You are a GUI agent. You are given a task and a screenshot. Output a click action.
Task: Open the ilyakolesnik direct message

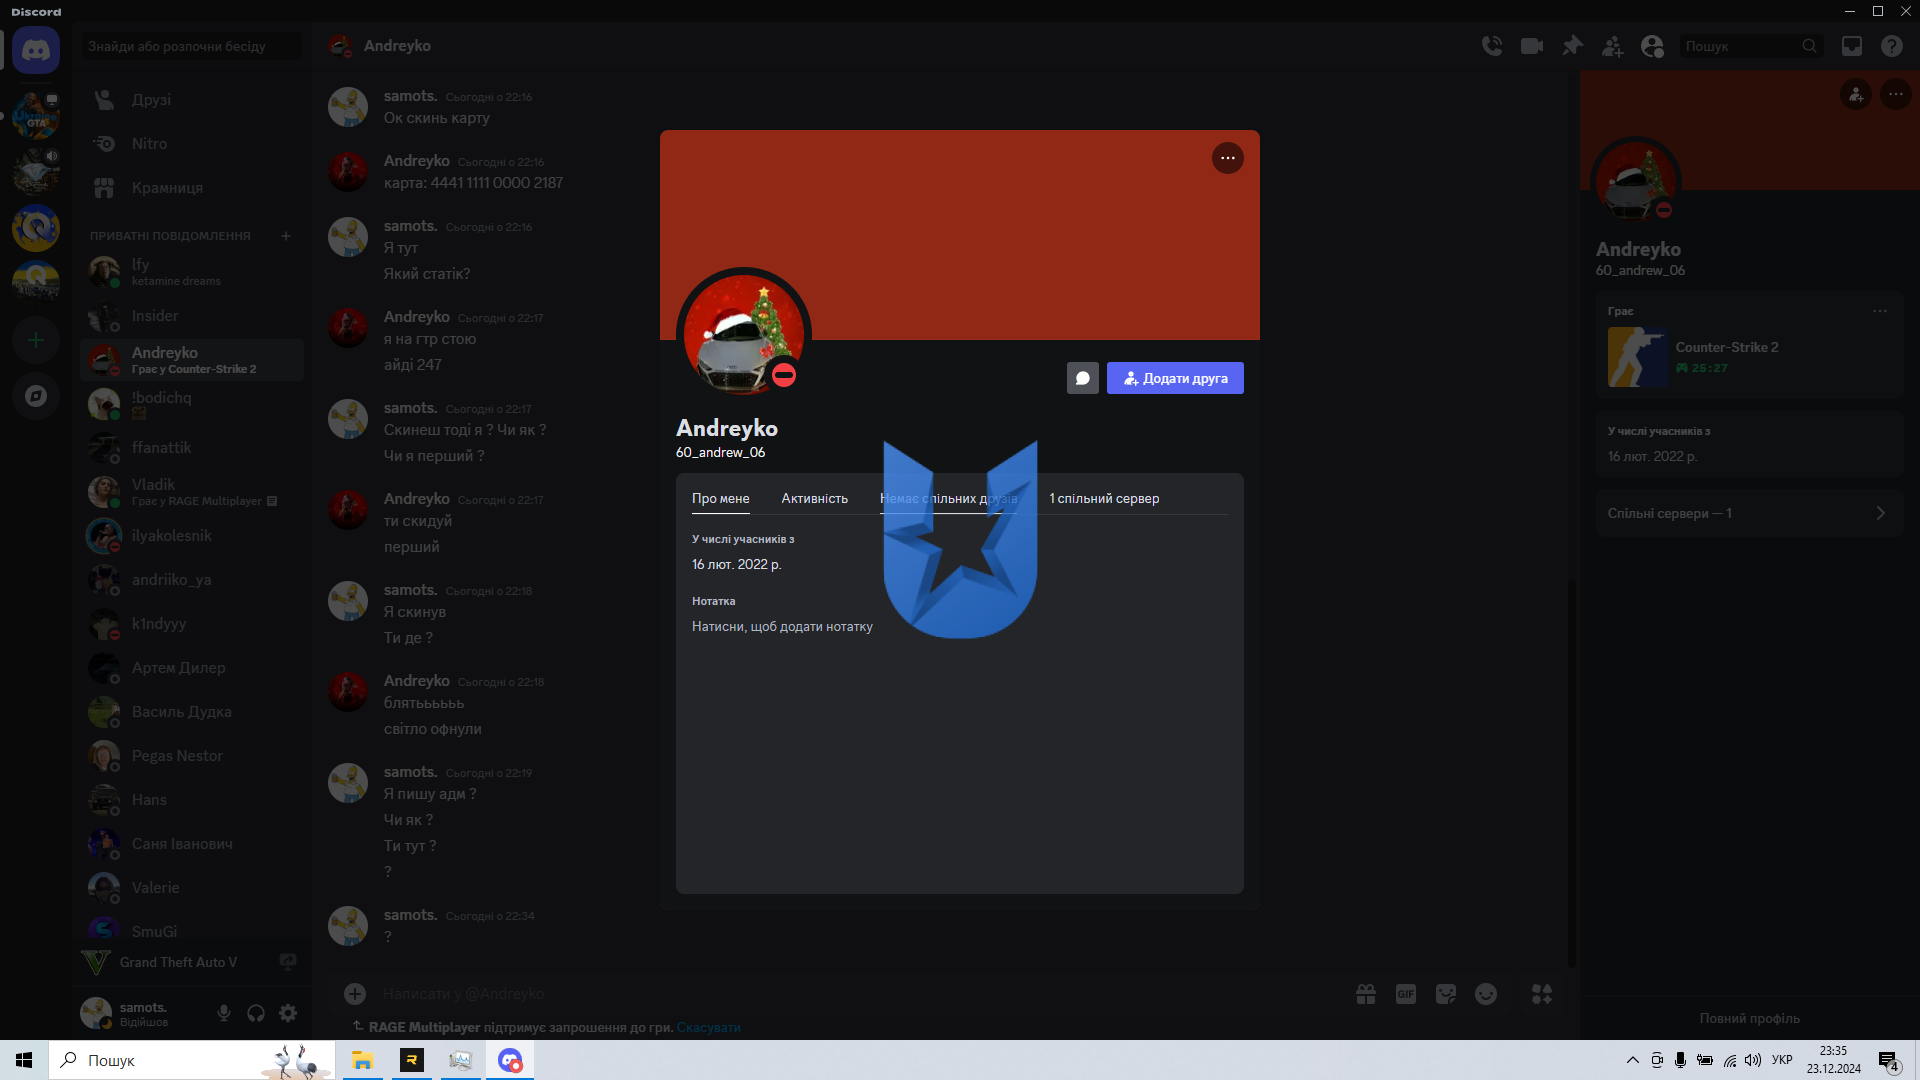click(x=191, y=536)
